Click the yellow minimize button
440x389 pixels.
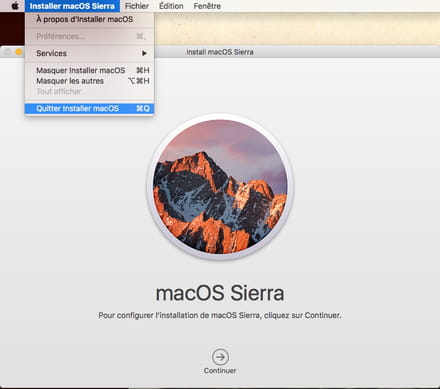point(19,52)
